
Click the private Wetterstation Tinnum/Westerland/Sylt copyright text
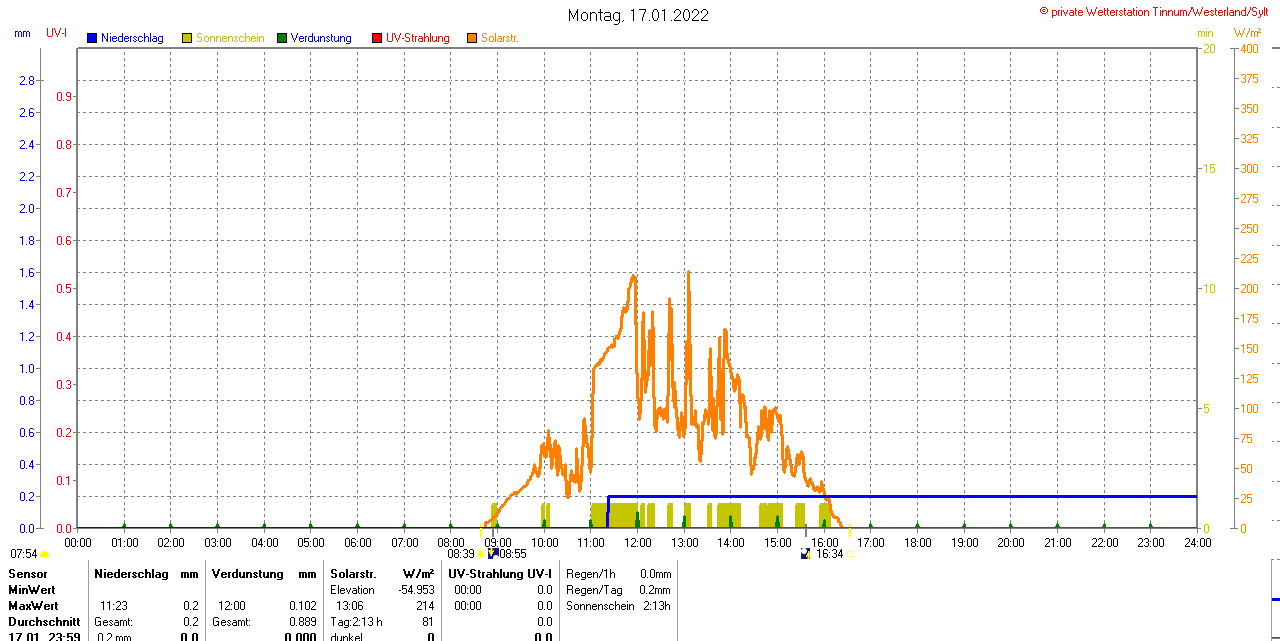(1159, 11)
